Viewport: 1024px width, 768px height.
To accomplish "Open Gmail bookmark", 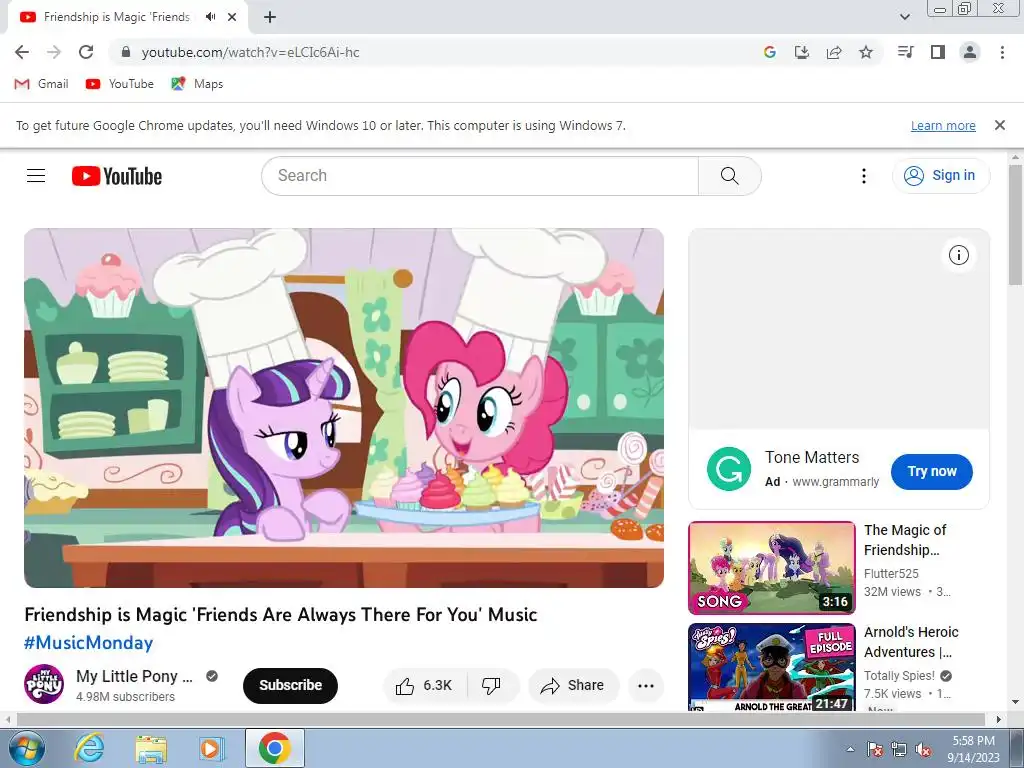I will pos(41,84).
